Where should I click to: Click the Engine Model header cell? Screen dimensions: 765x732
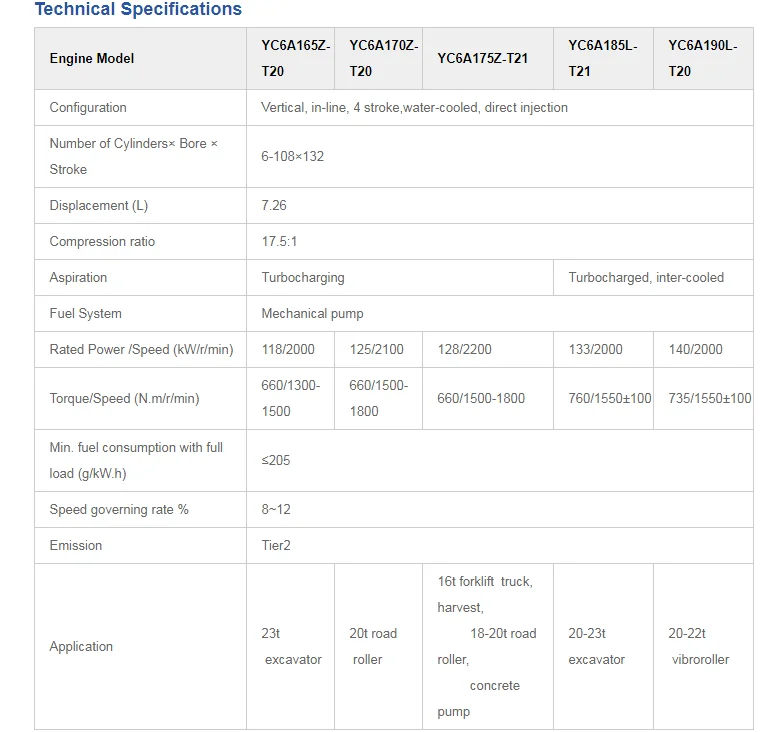point(92,58)
